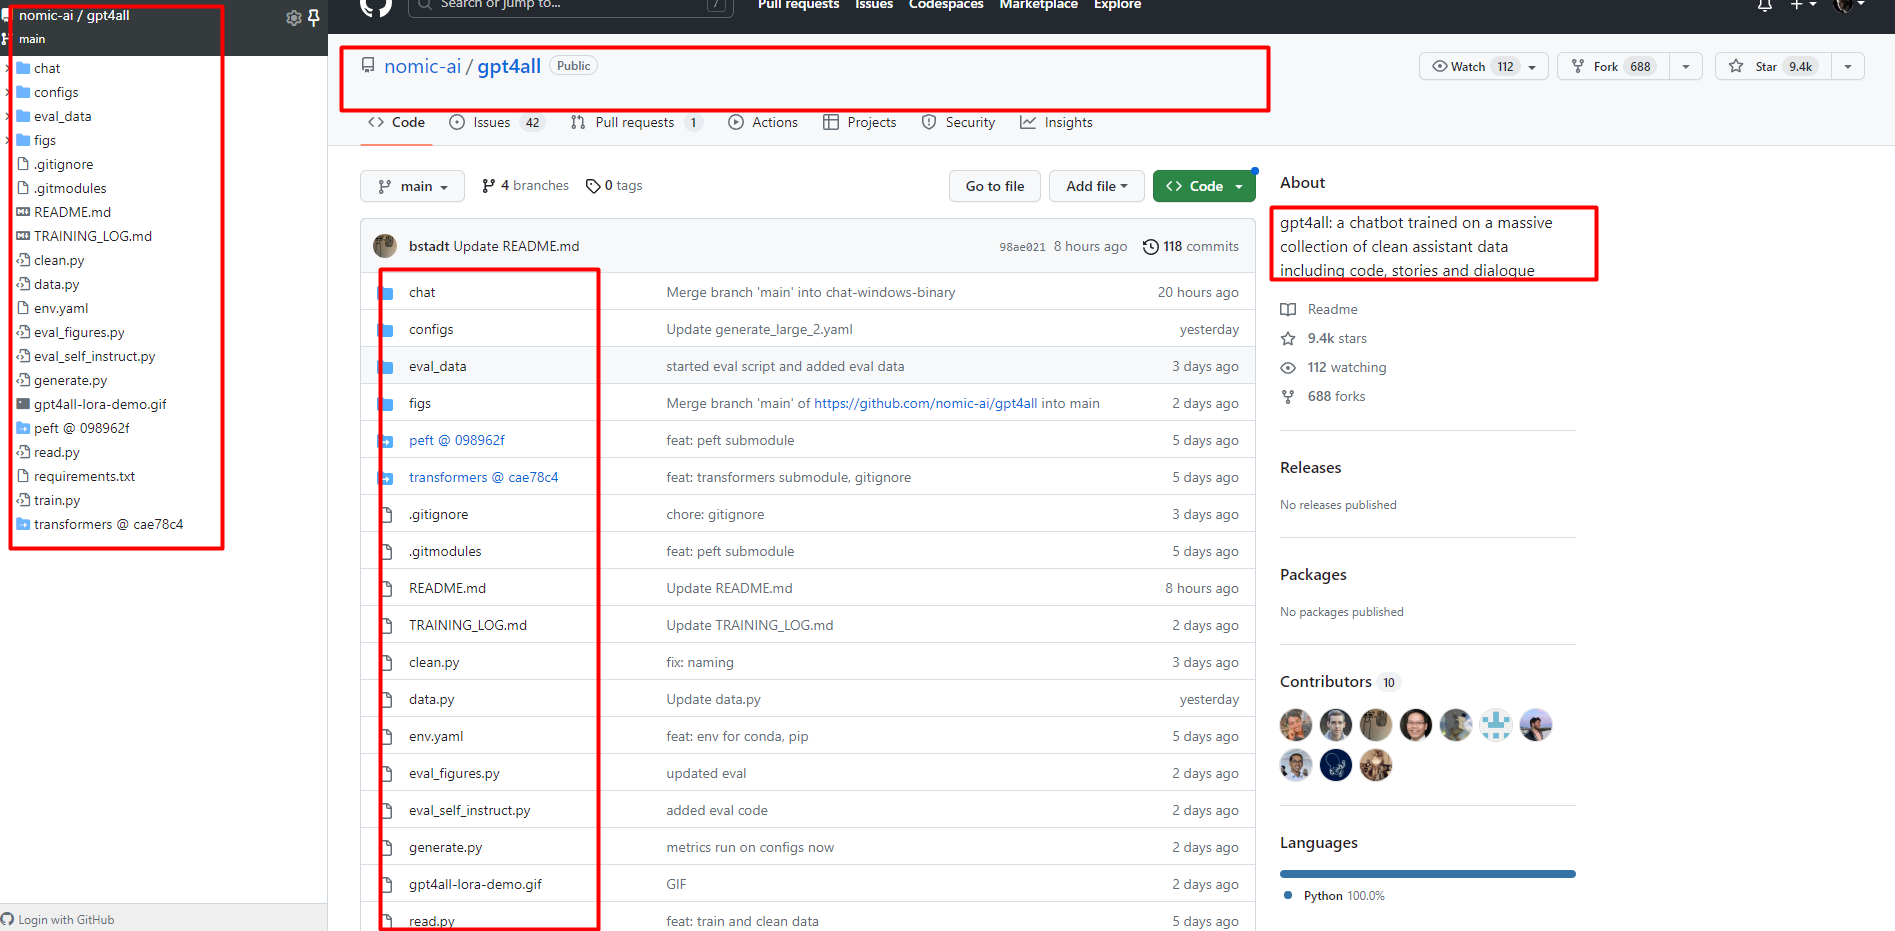The width and height of the screenshot is (1895, 931).
Task: Open the peft @ 098962f submodule
Action: point(457,440)
